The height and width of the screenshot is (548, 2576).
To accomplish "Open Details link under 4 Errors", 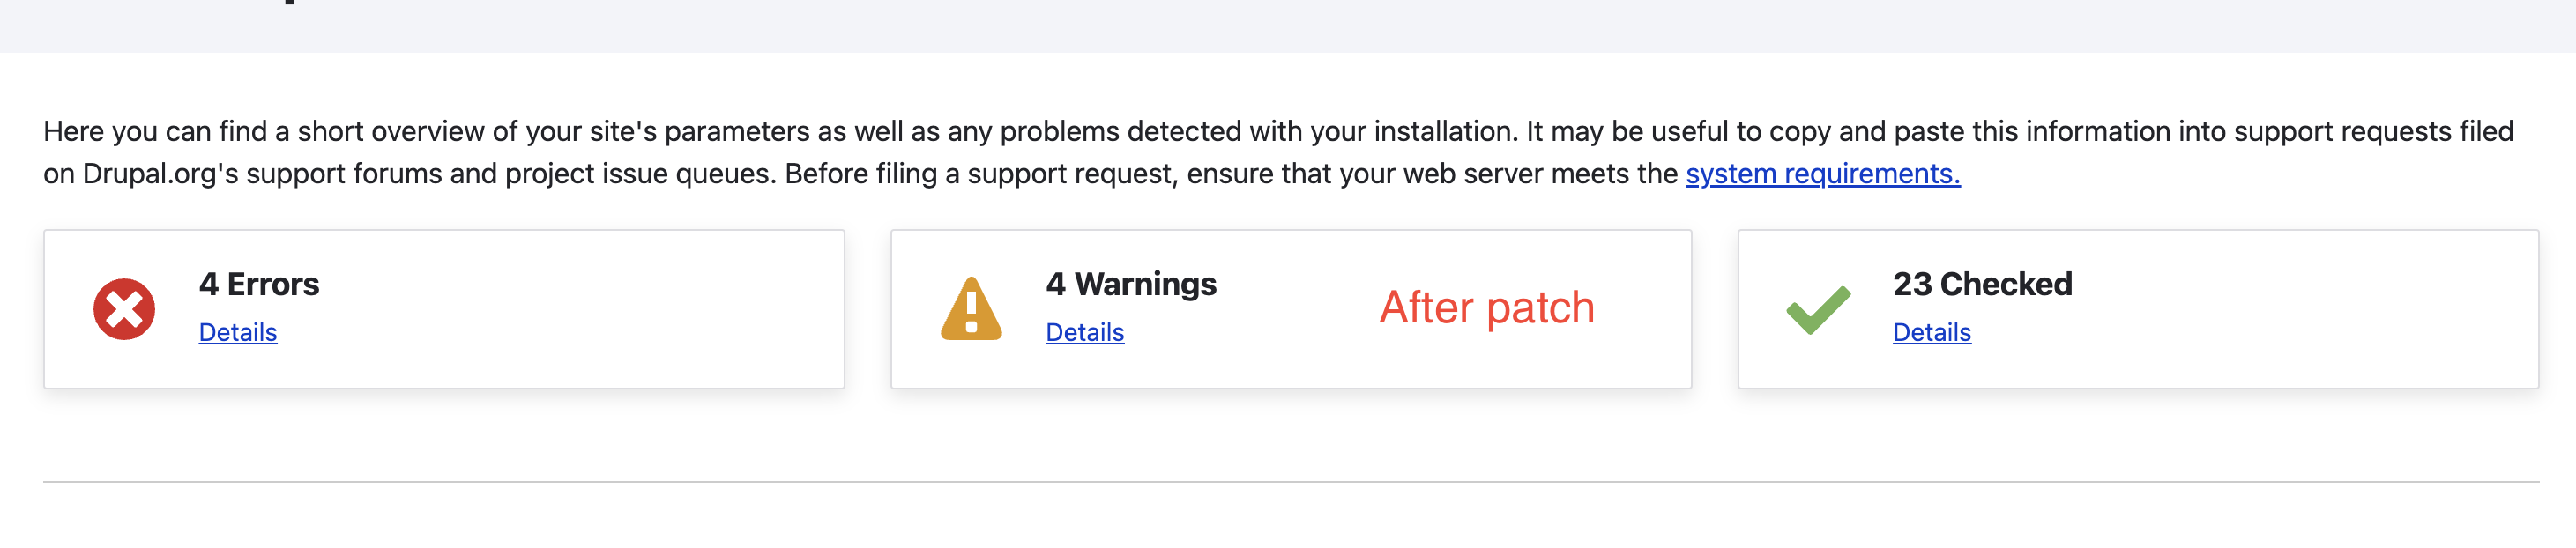I will click(x=238, y=332).
